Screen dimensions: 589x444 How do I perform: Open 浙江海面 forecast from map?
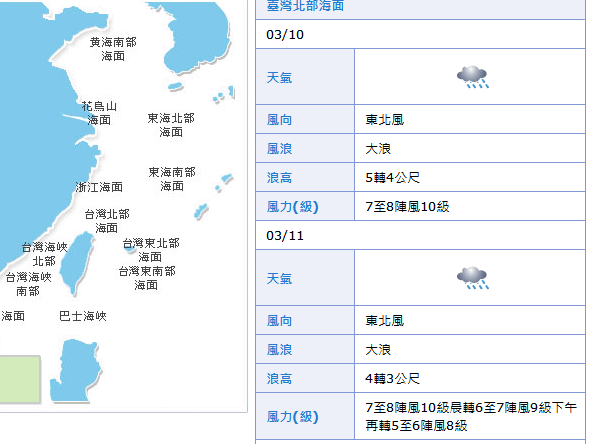click(x=99, y=187)
